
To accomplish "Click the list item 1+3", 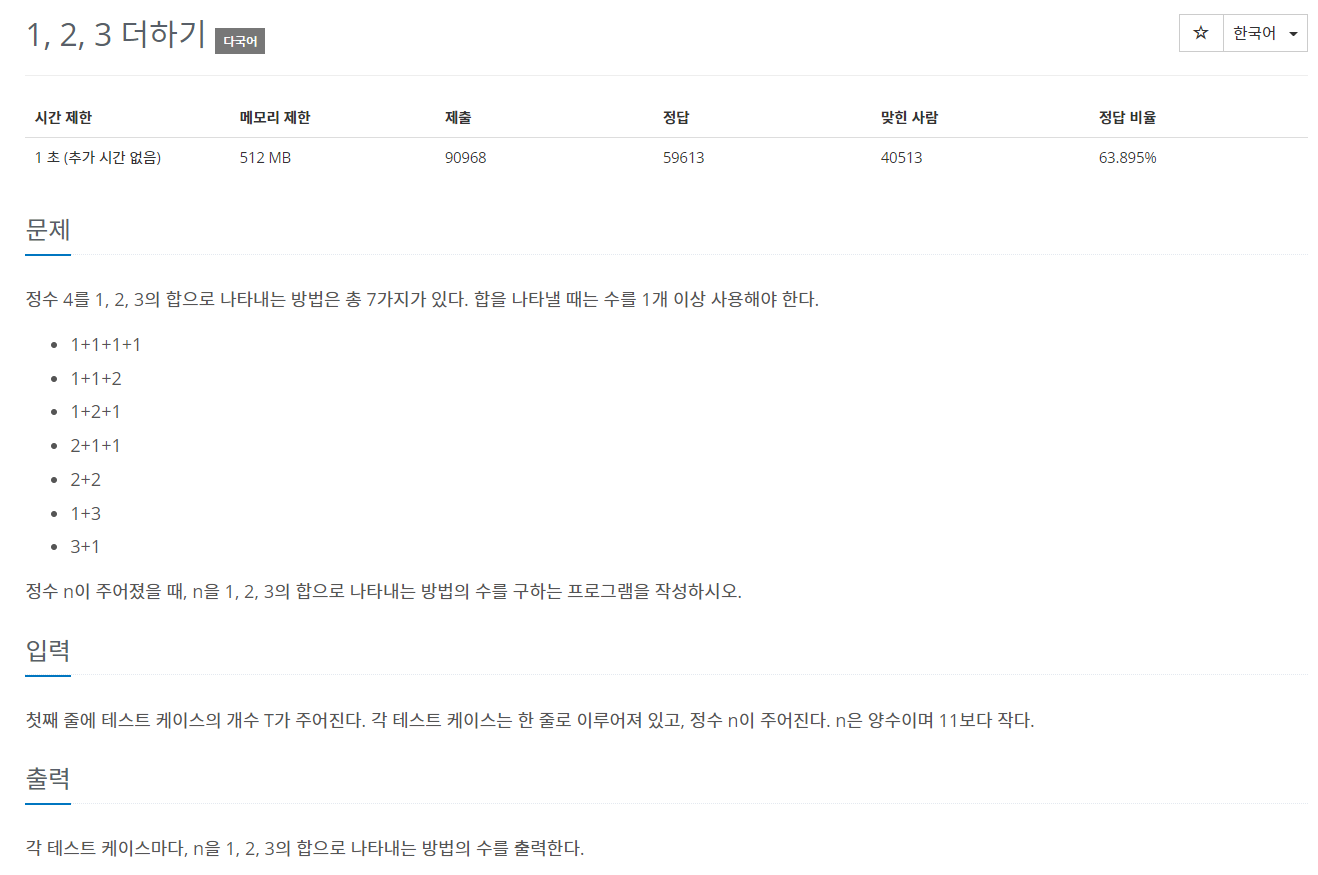I will coord(86,514).
